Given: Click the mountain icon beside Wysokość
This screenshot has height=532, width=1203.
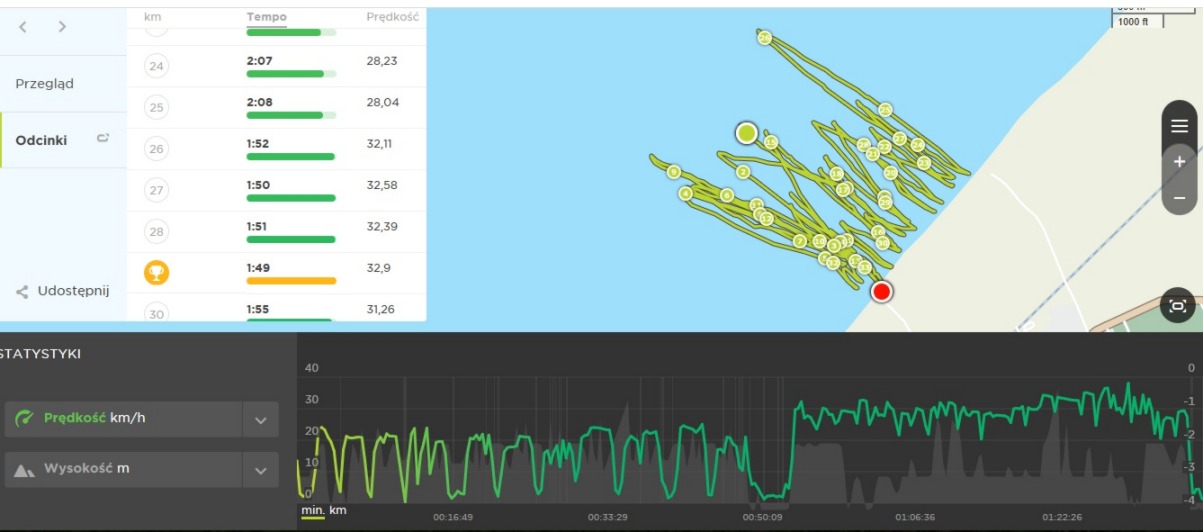Looking at the screenshot, I should tap(24, 470).
